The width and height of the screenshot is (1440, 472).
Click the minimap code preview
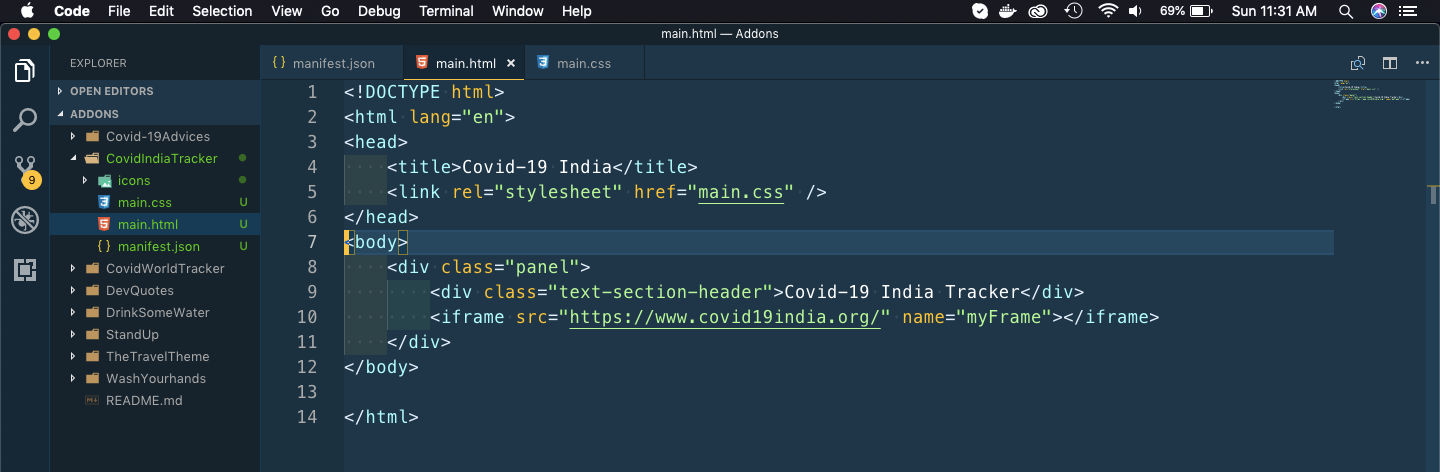click(1372, 93)
